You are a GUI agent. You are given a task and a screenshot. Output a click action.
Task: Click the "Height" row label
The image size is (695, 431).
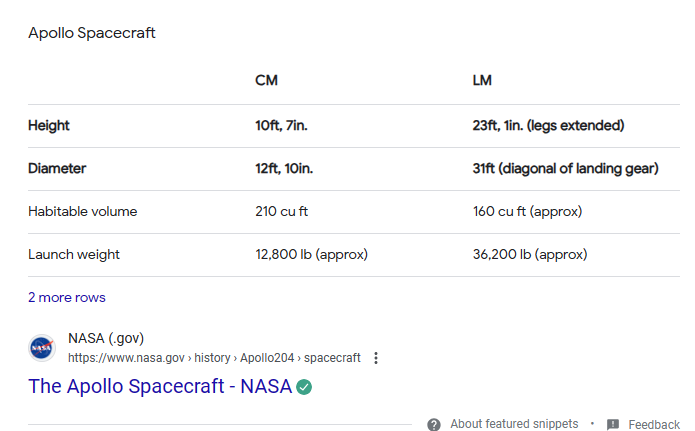click(49, 126)
